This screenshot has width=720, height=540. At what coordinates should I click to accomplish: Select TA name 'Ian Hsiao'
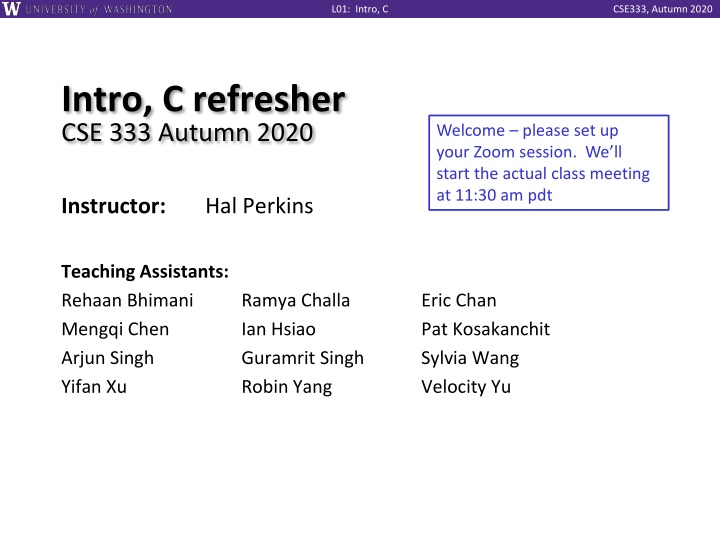(x=278, y=329)
